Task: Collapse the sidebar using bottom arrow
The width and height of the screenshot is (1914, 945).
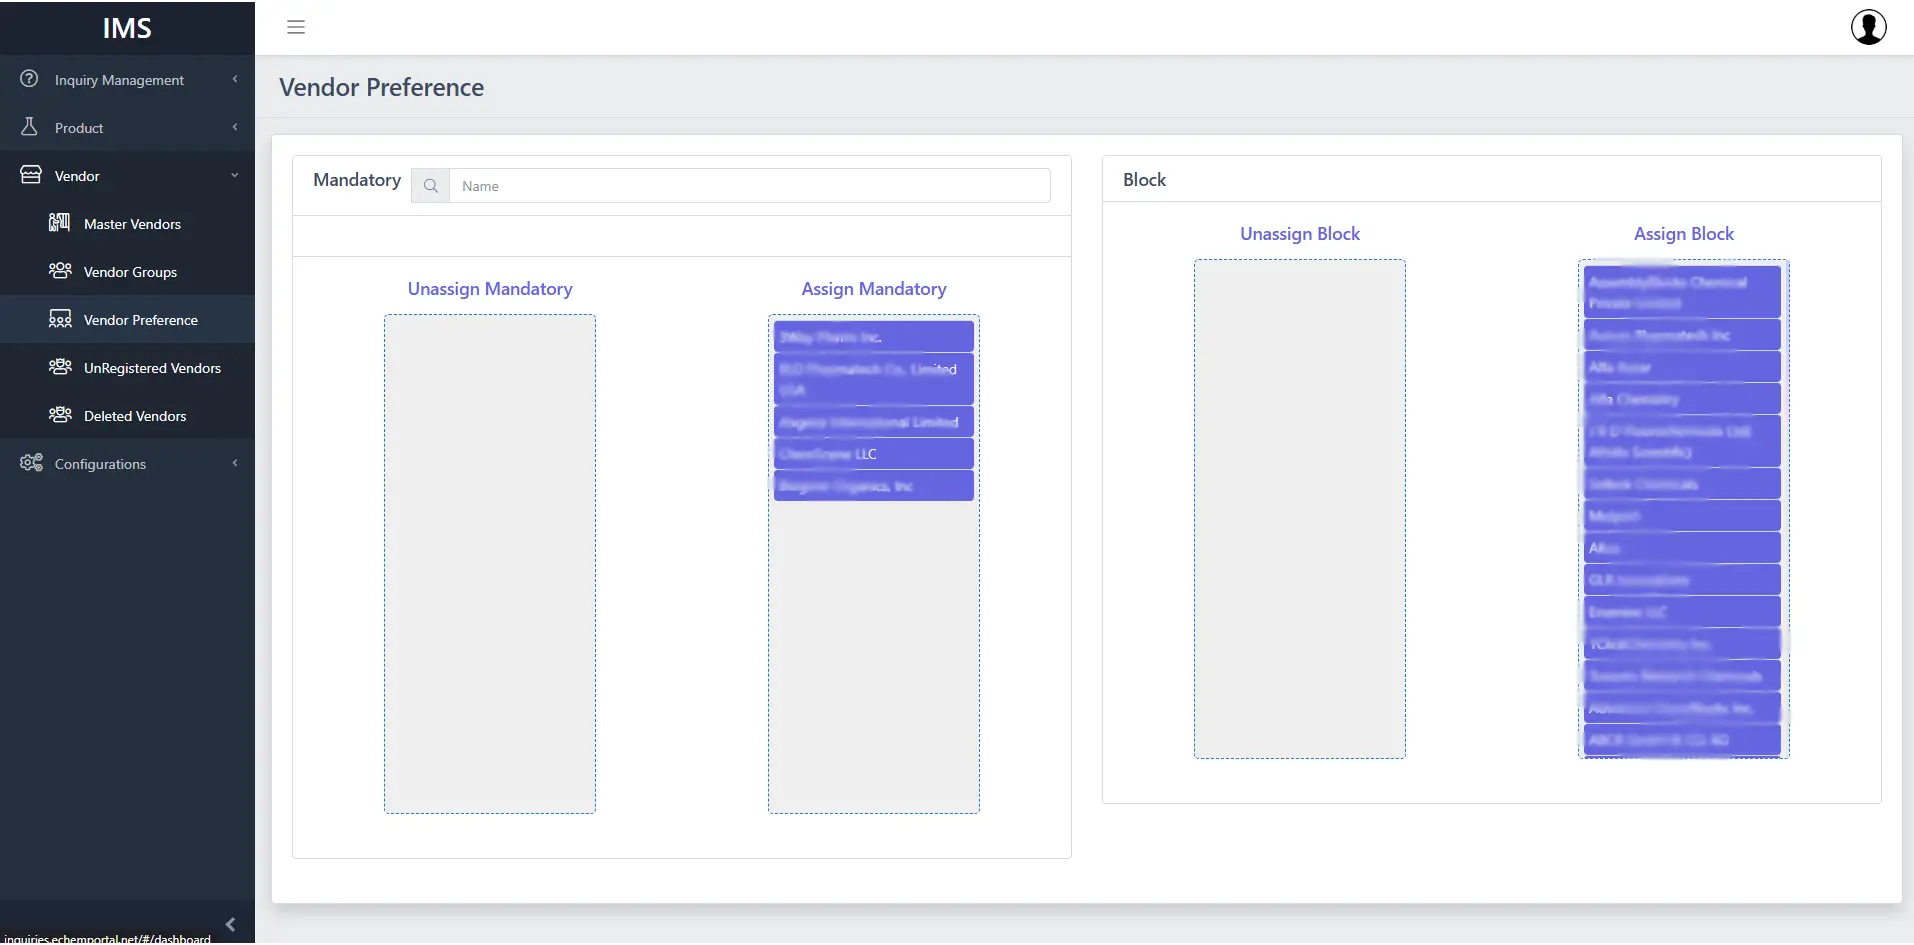Action: 230,924
